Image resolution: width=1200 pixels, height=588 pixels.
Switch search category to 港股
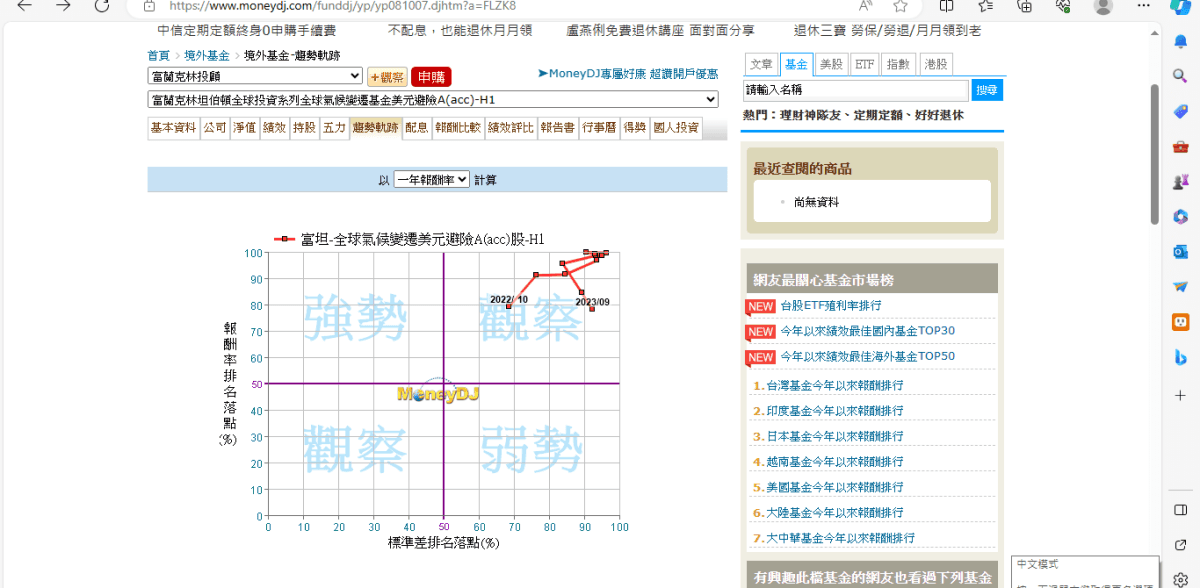(x=935, y=64)
